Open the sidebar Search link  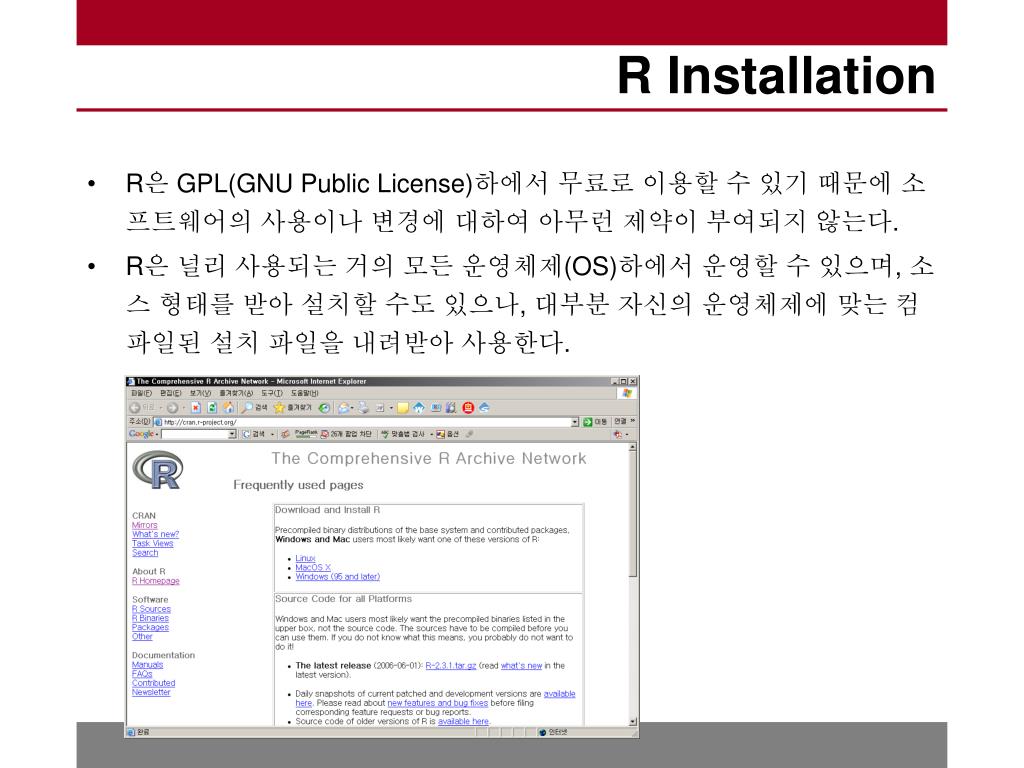click(x=145, y=552)
